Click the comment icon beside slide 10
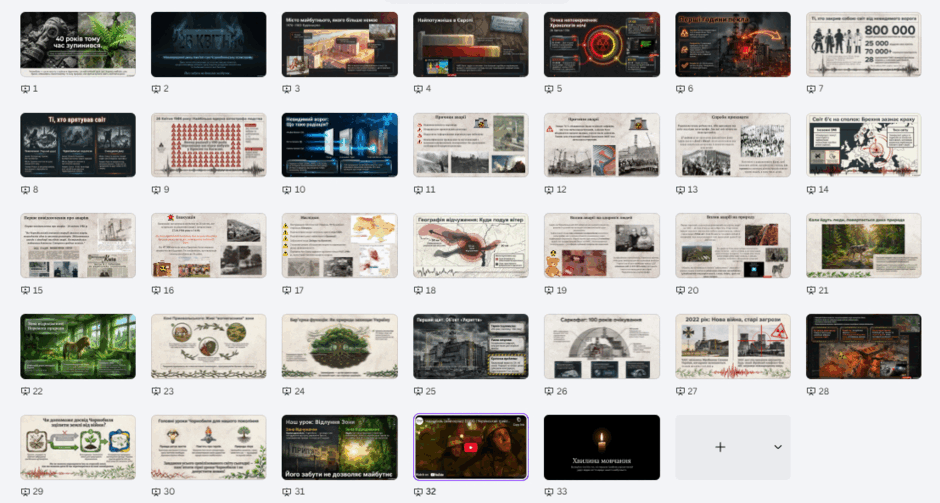 coord(287,189)
